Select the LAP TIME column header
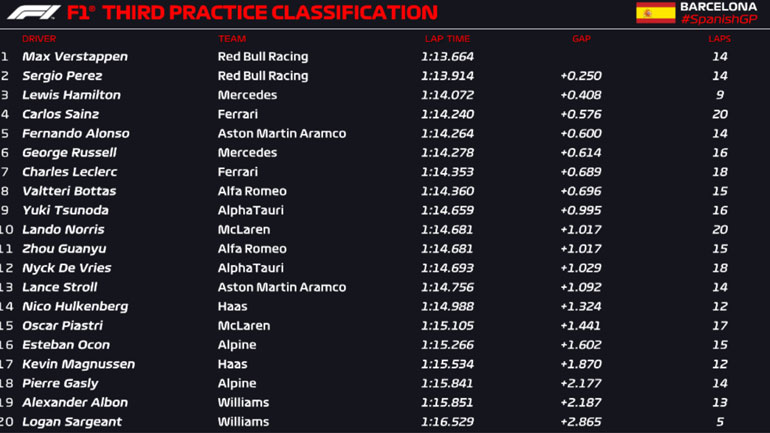This screenshot has height=433, width=770. pos(446,39)
